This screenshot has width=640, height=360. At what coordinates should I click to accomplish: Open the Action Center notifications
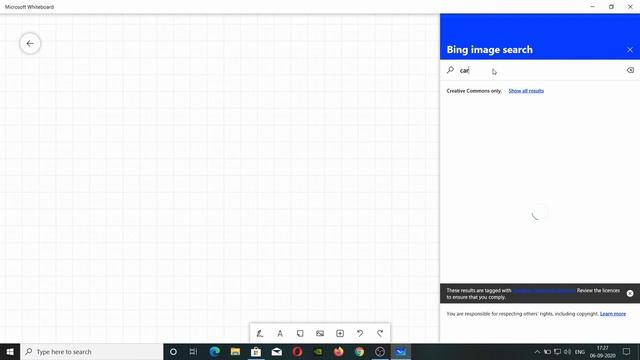[x=627, y=352]
